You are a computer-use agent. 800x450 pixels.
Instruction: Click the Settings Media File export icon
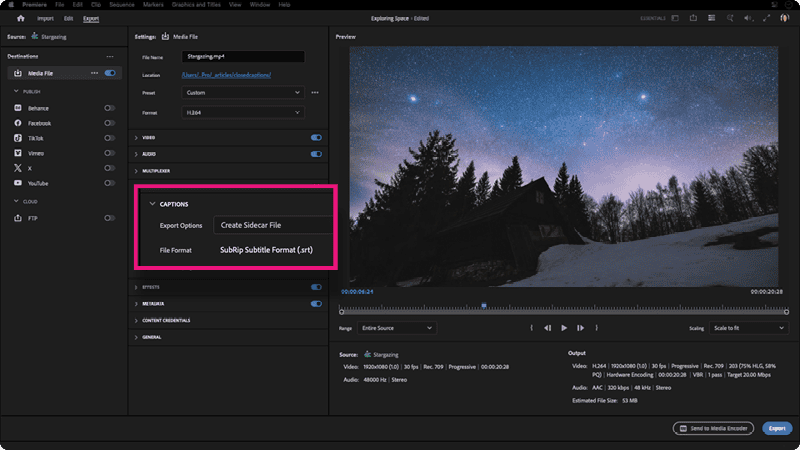(165, 36)
